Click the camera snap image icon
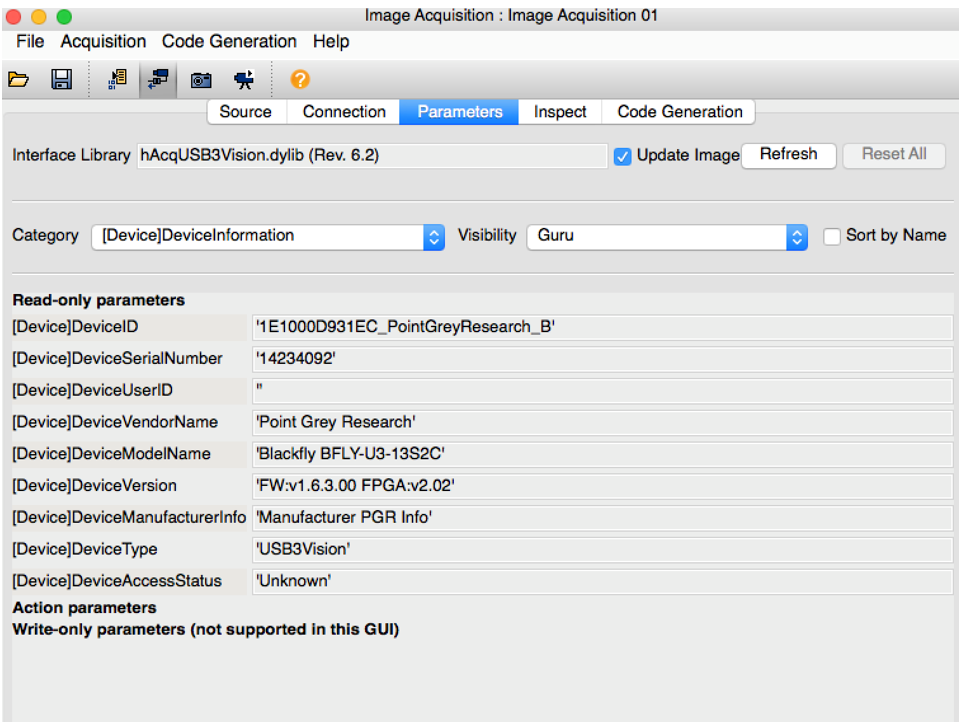This screenshot has width=972, height=722. pos(201,80)
